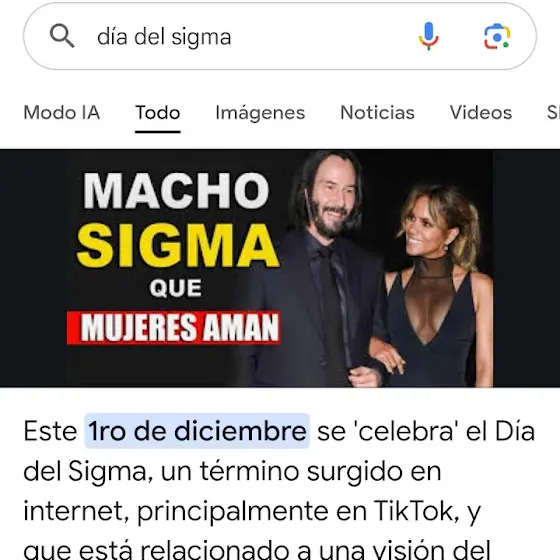Click "término surgido en" snippet line
The height and width of the screenshot is (560, 560).
pos(320,471)
